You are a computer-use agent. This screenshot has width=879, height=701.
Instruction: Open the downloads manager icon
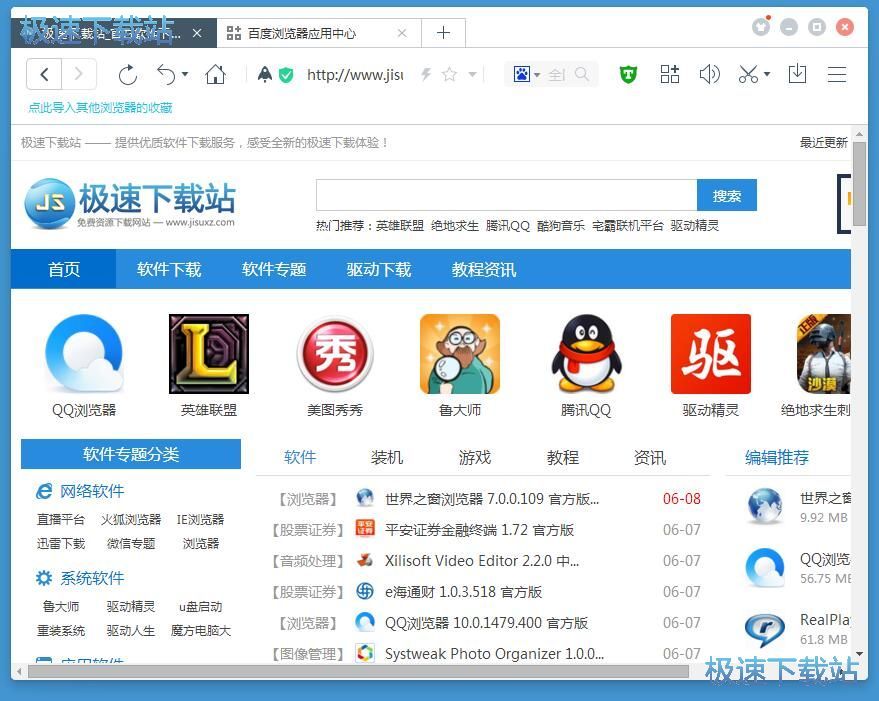[x=797, y=74]
